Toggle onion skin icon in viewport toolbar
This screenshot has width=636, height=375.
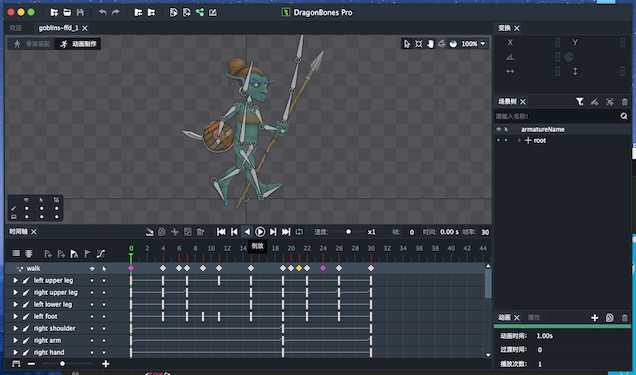click(453, 44)
